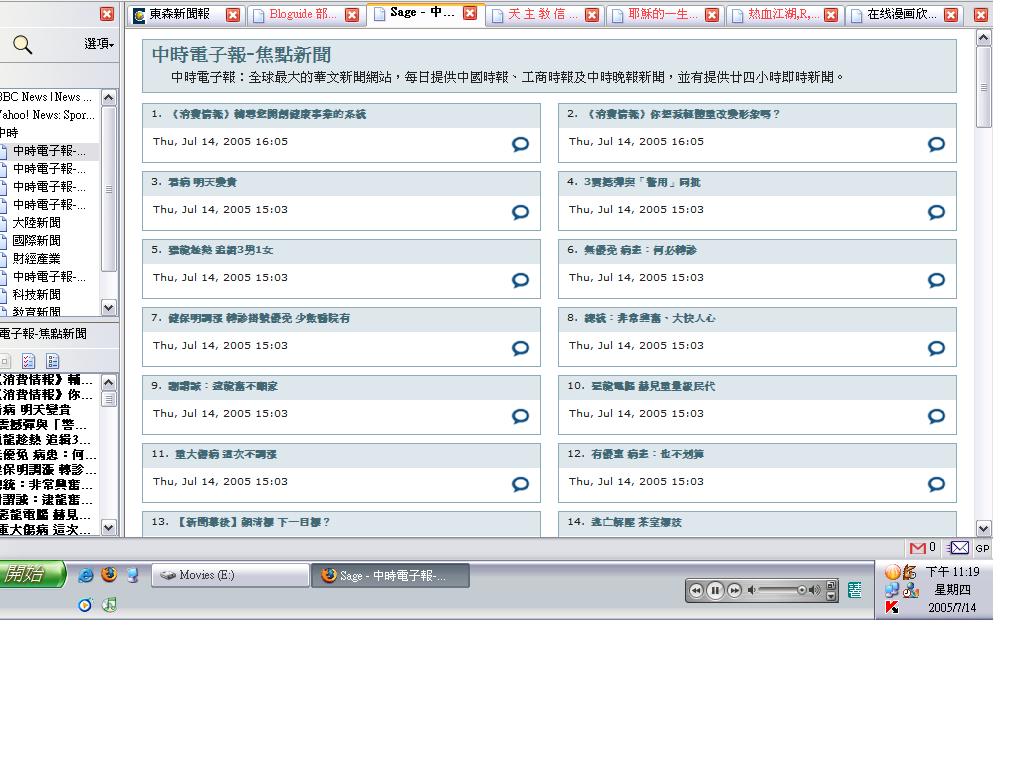The image size is (1024, 768).
Task: Launch Internet Explorer from quick launch
Action: [86, 575]
